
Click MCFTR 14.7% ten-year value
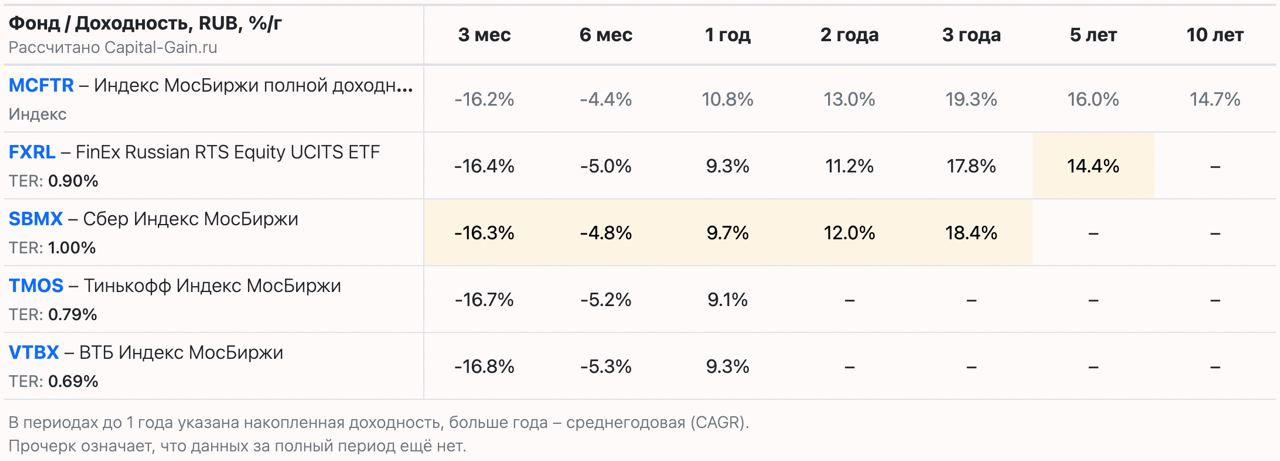coord(1215,100)
